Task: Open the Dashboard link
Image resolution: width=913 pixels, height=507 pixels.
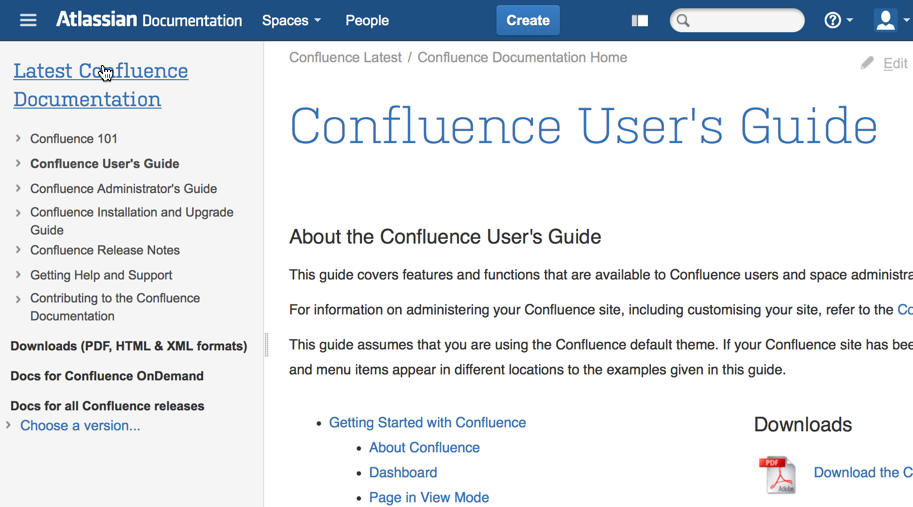Action: click(x=403, y=473)
